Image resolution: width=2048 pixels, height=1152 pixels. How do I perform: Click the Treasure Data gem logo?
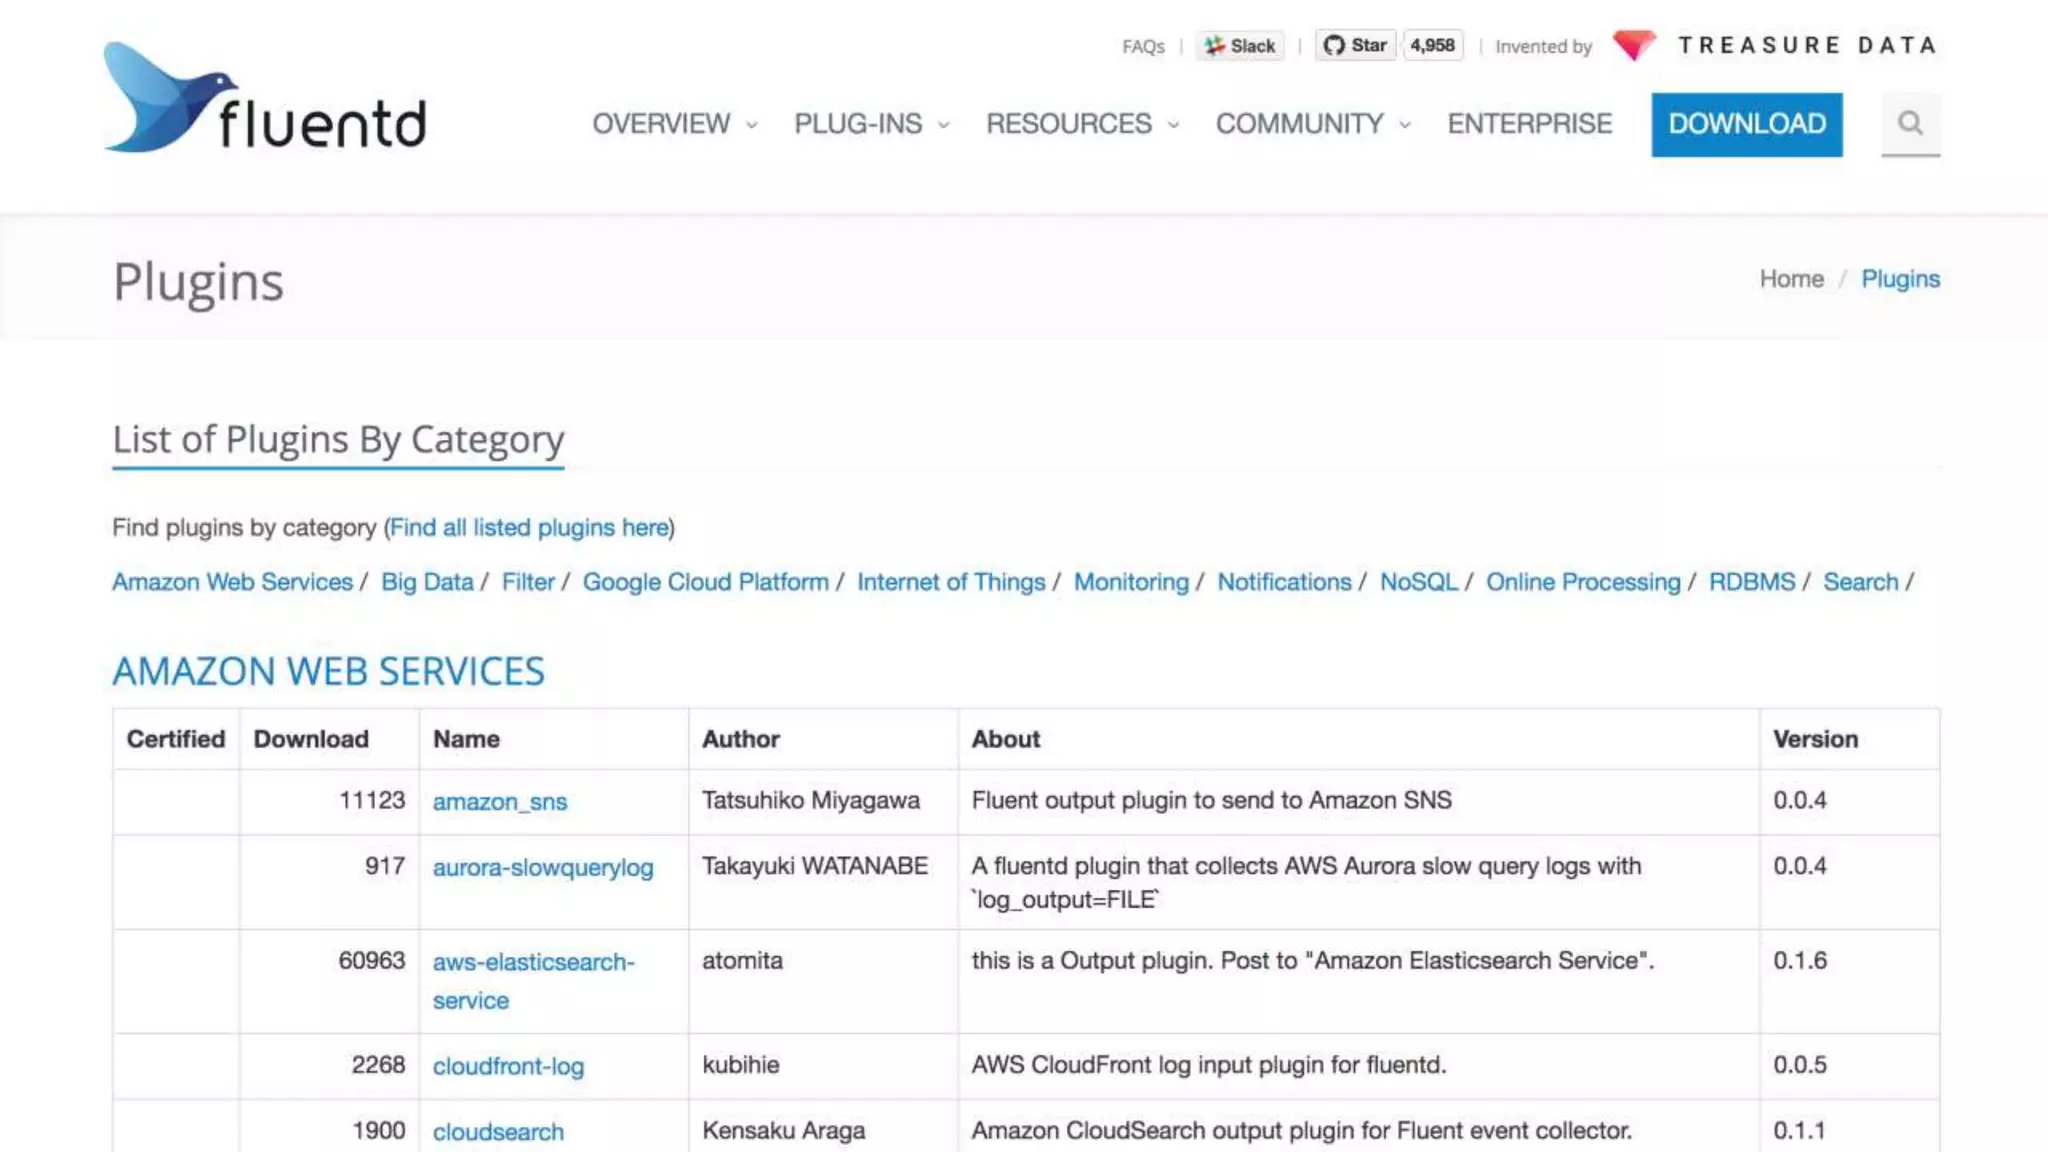pyautogui.click(x=1634, y=45)
